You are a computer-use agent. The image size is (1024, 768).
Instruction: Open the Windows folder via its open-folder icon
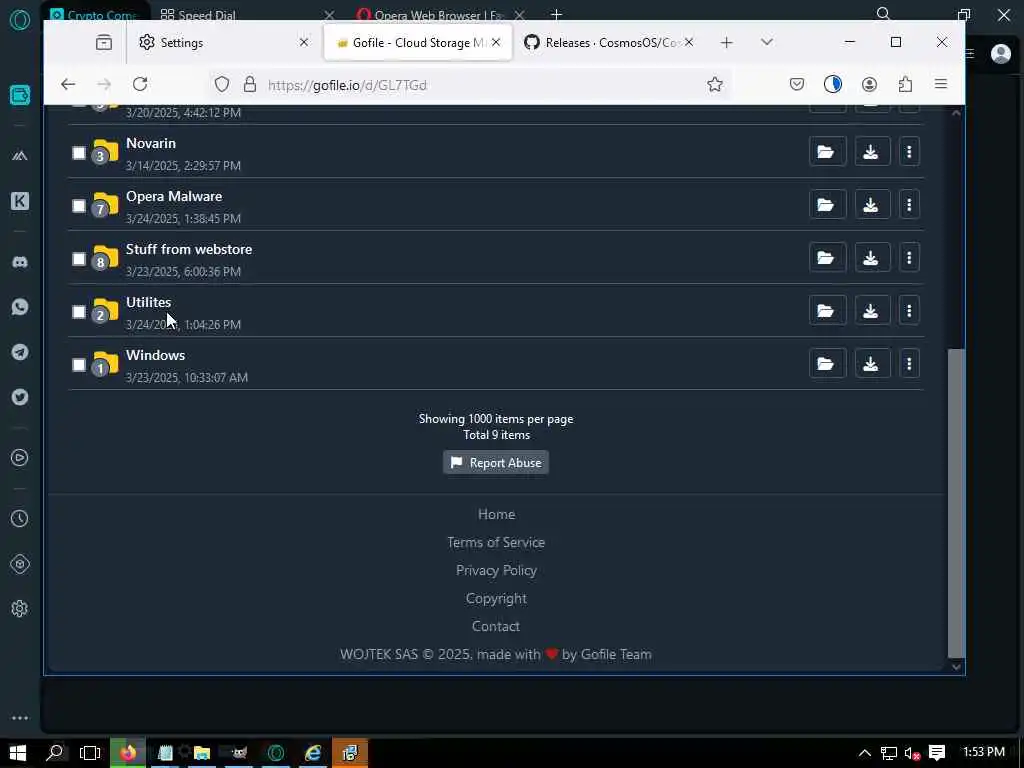coord(827,364)
